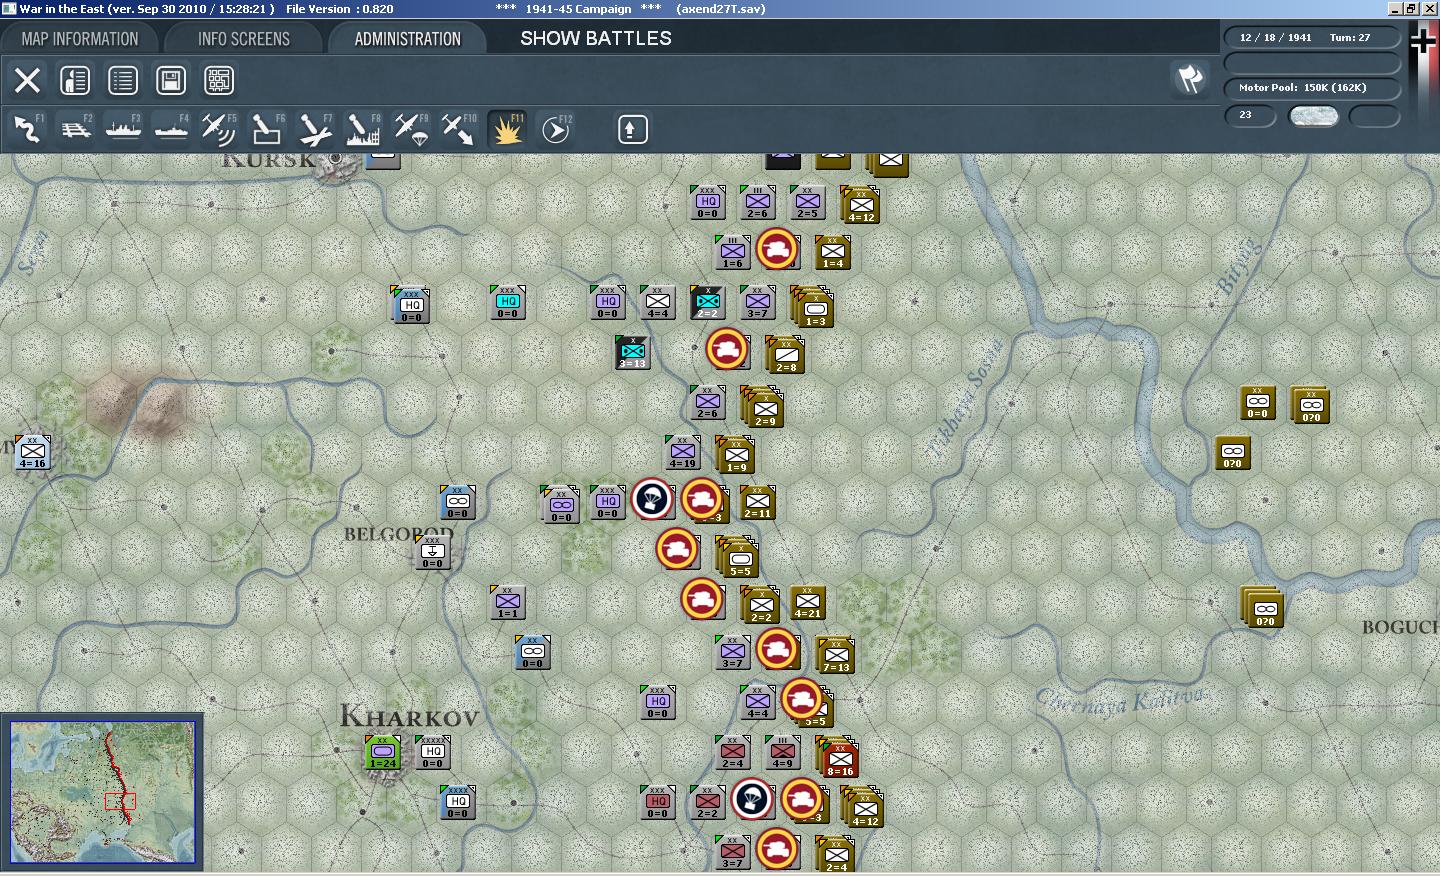Activate the F7 bomb airfield icon
The image size is (1440, 876).
click(x=315, y=129)
